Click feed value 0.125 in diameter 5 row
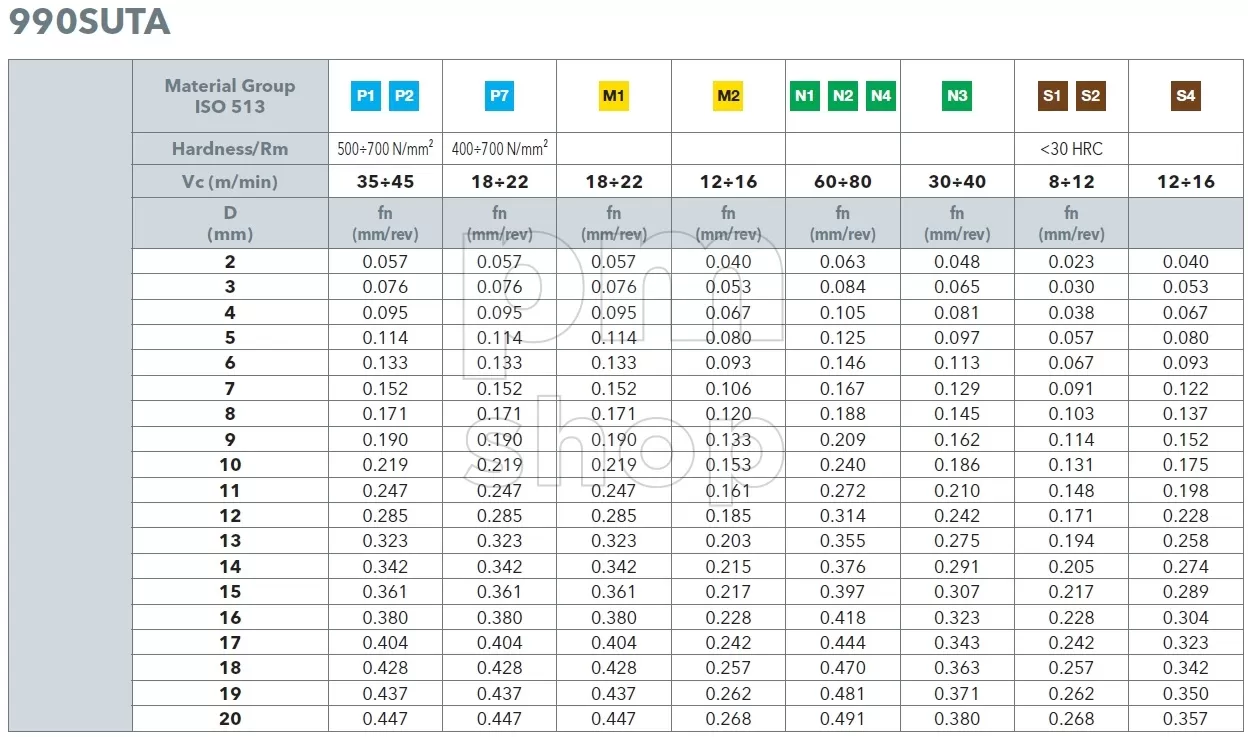Viewport: 1248px width, 737px height. [x=843, y=338]
